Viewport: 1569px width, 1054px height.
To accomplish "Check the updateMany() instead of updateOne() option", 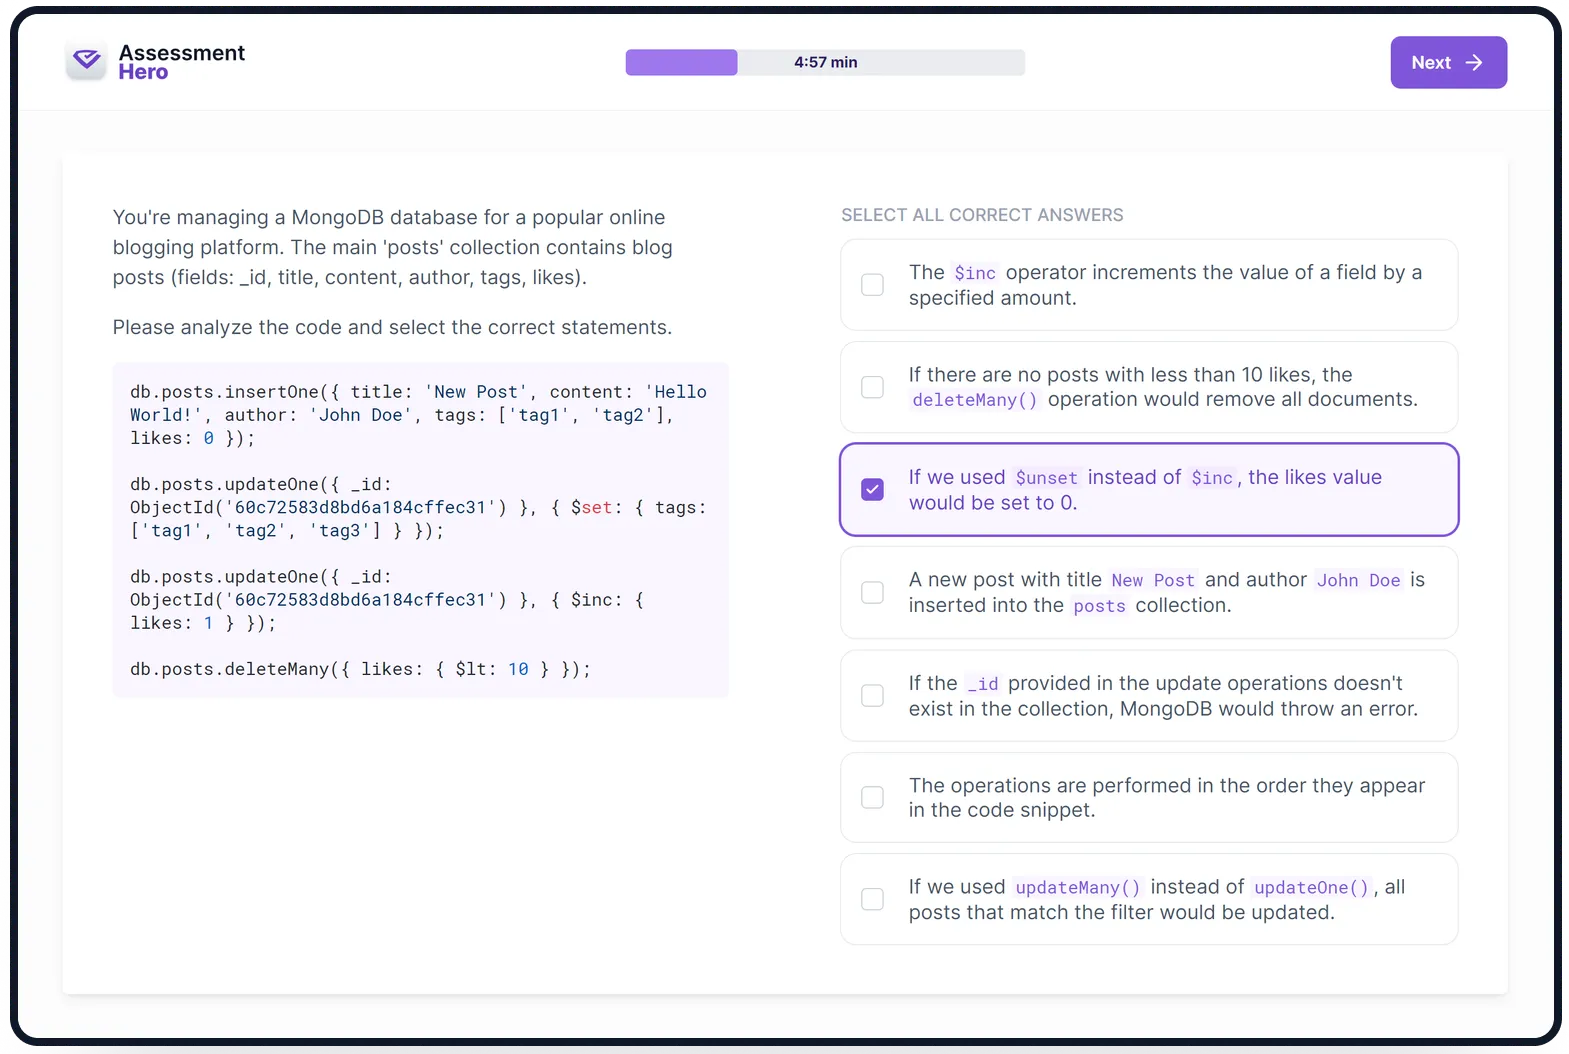I will [873, 899].
